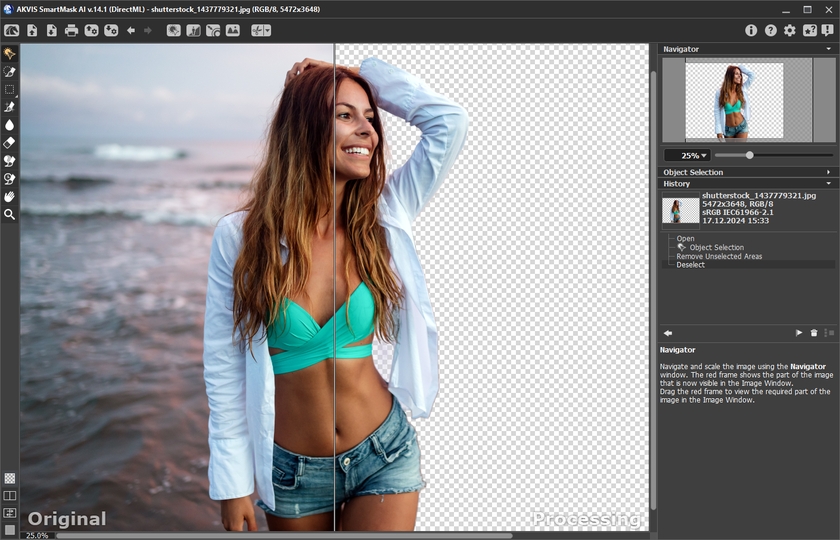Toggle the solid gray background mode
Screen dimensions: 840x540
pyautogui.click(x=9, y=530)
